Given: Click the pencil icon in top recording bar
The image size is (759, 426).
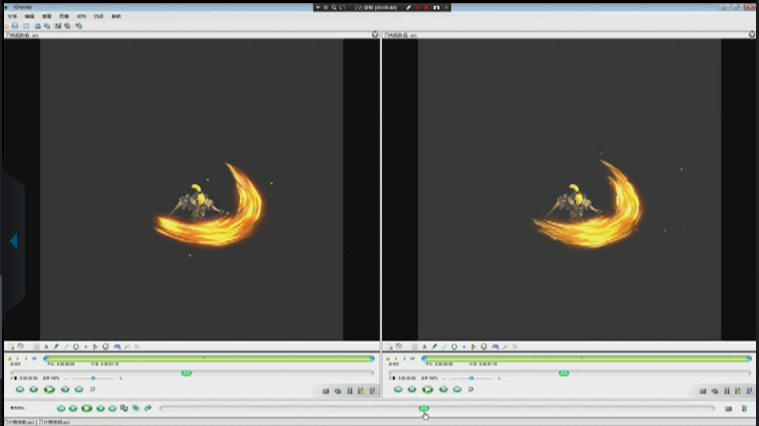Looking at the screenshot, I should (409, 7).
